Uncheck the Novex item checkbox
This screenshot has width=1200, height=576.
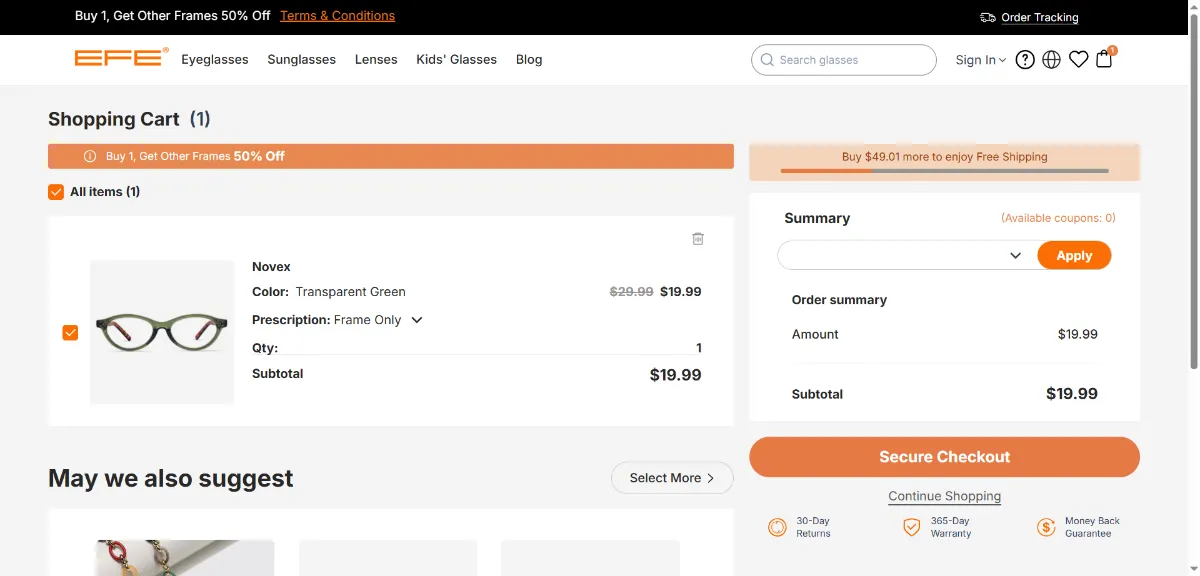pos(70,332)
